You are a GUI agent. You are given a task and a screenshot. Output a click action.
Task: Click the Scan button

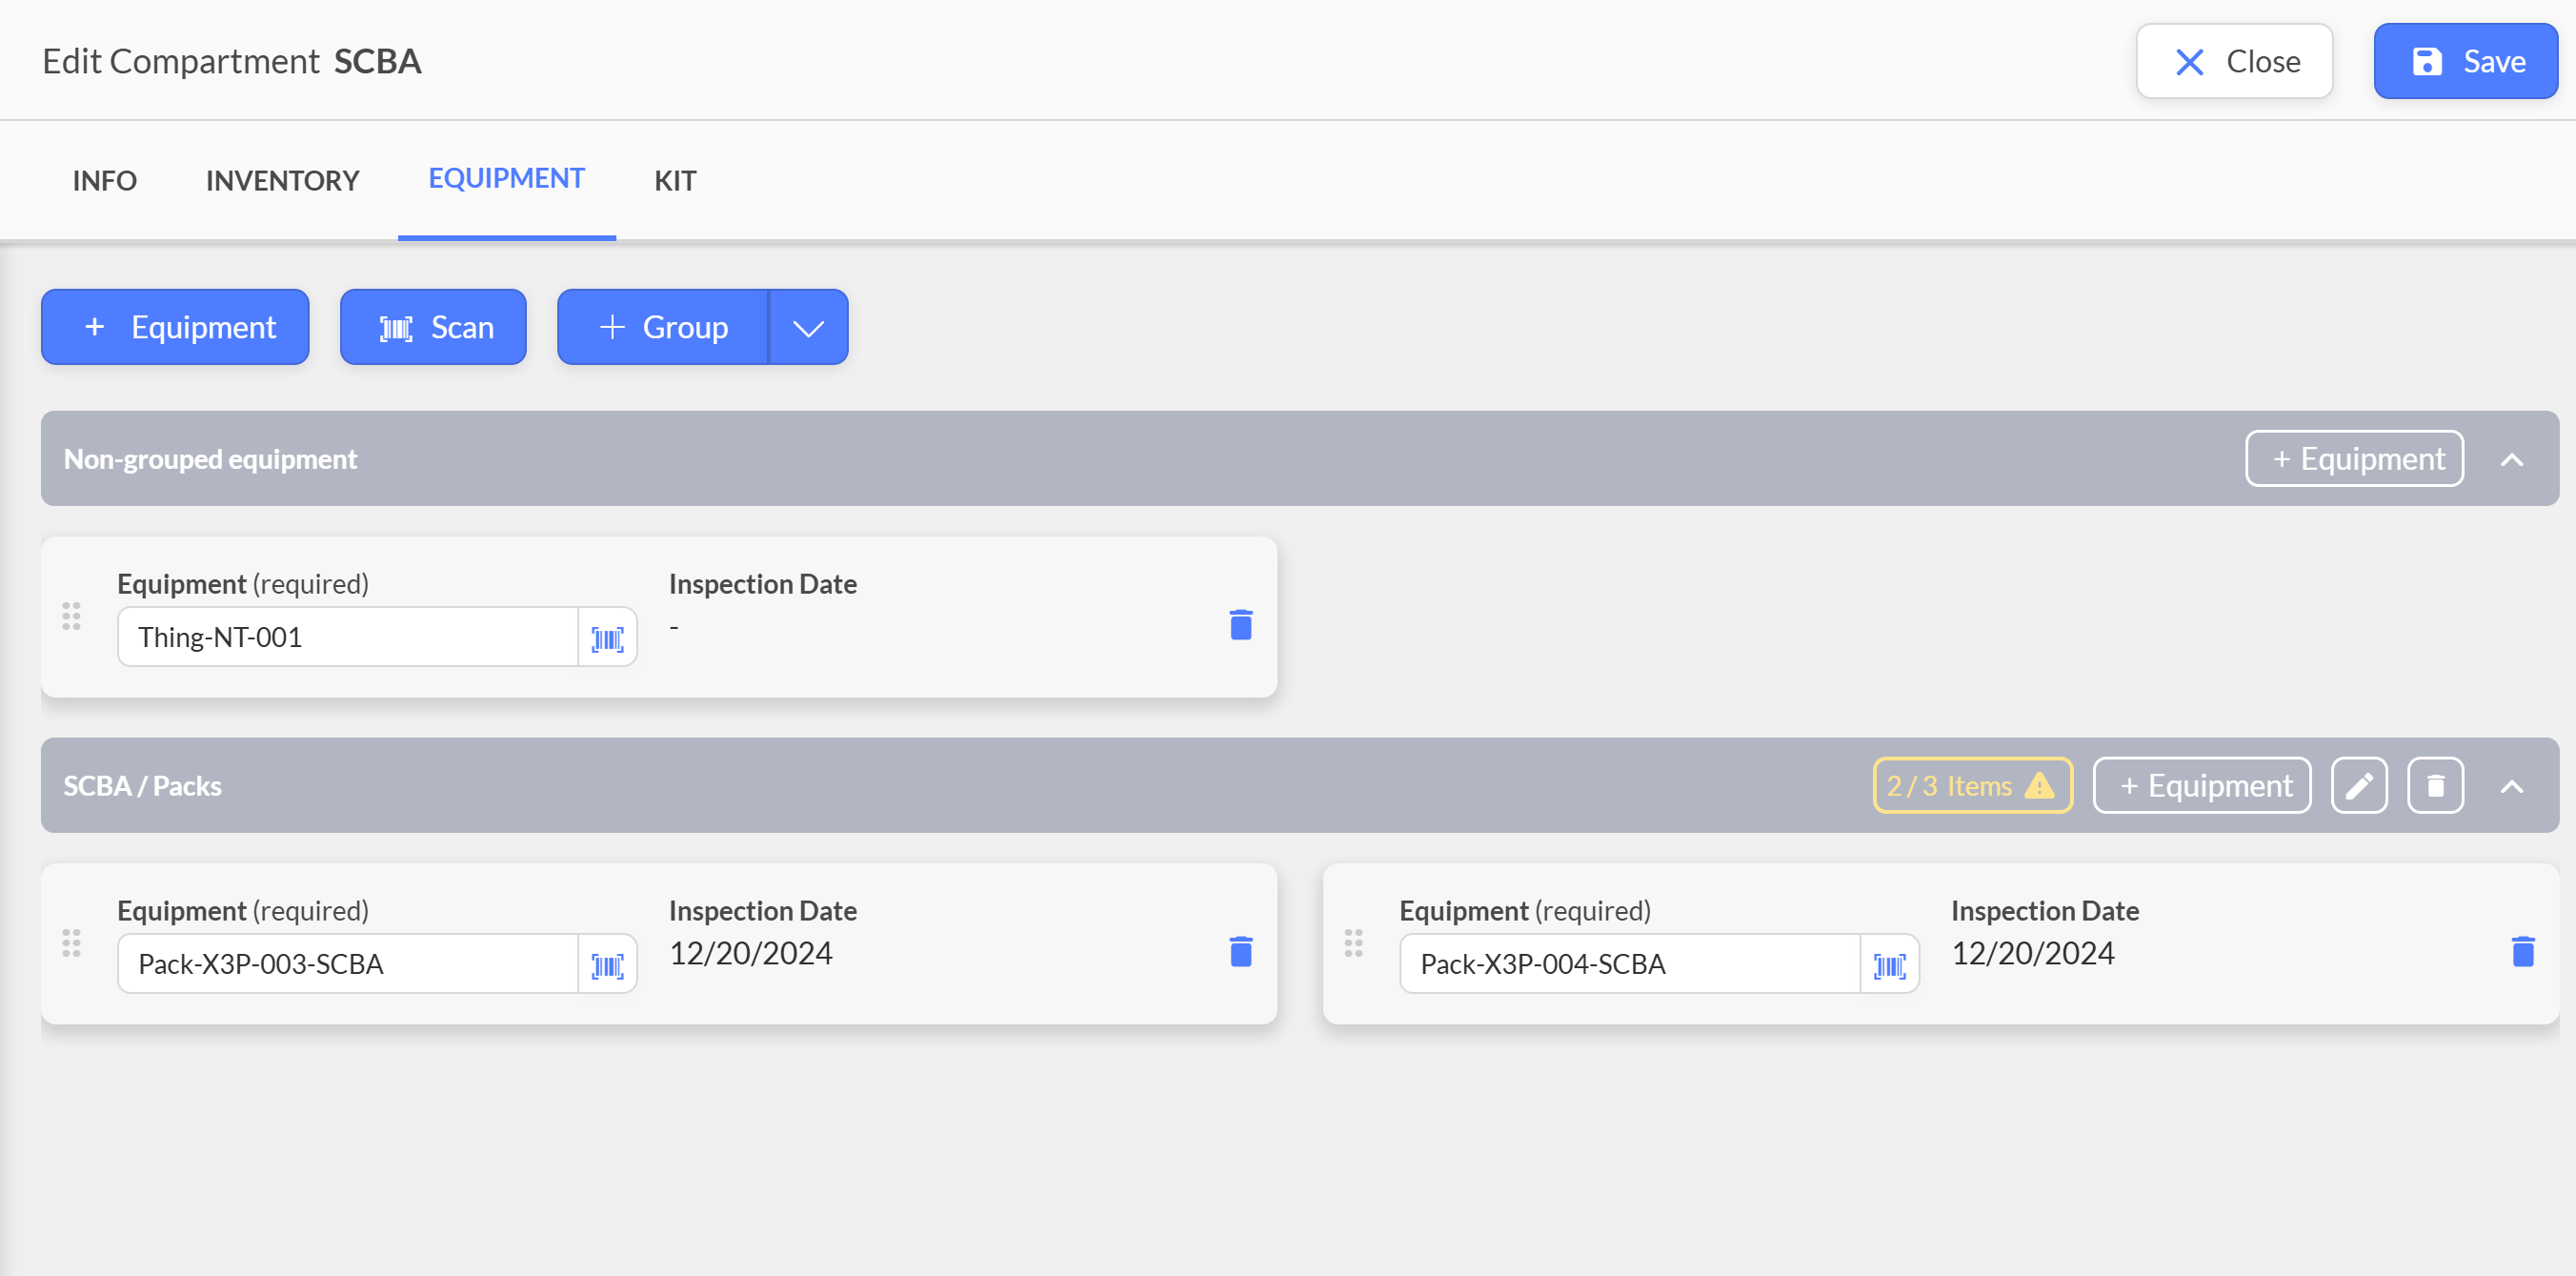click(x=433, y=328)
